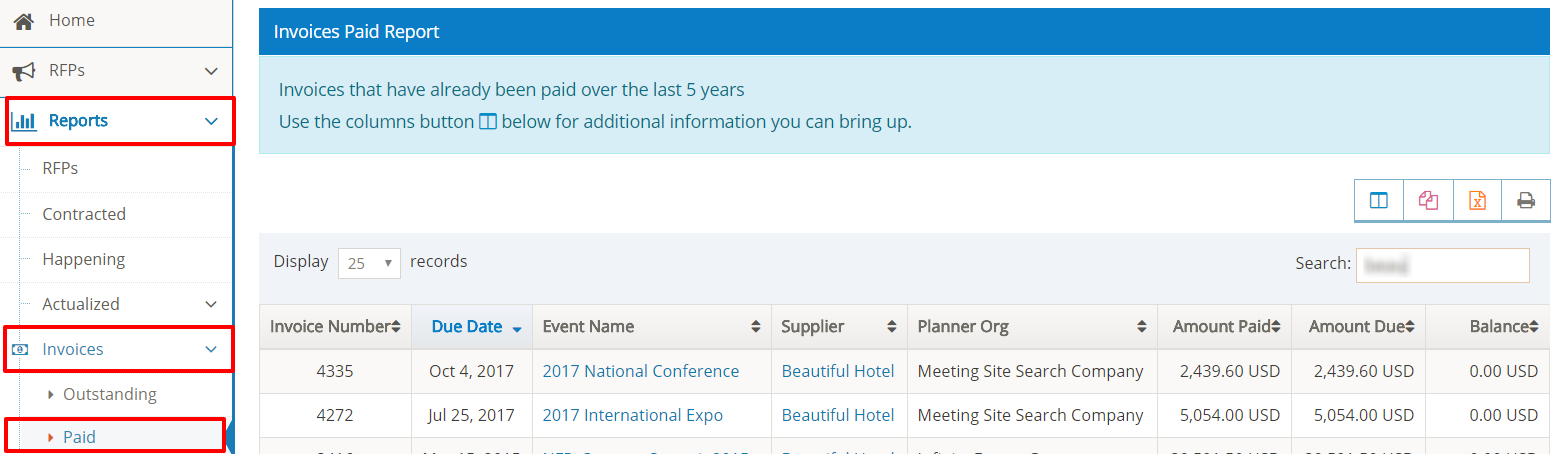This screenshot has height=454, width=1553.
Task: Collapse the Reports menu chevron
Action: pyautogui.click(x=211, y=121)
